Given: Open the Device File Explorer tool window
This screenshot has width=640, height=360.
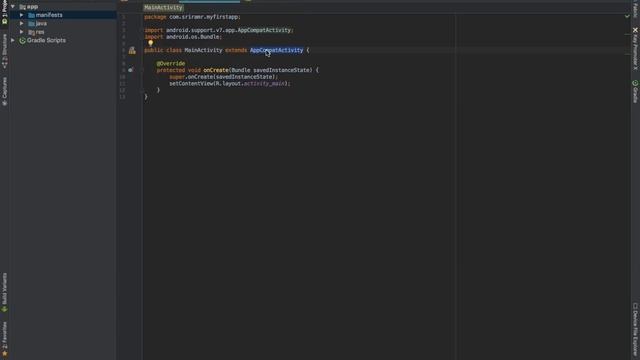Looking at the screenshot, I should [x=635, y=330].
